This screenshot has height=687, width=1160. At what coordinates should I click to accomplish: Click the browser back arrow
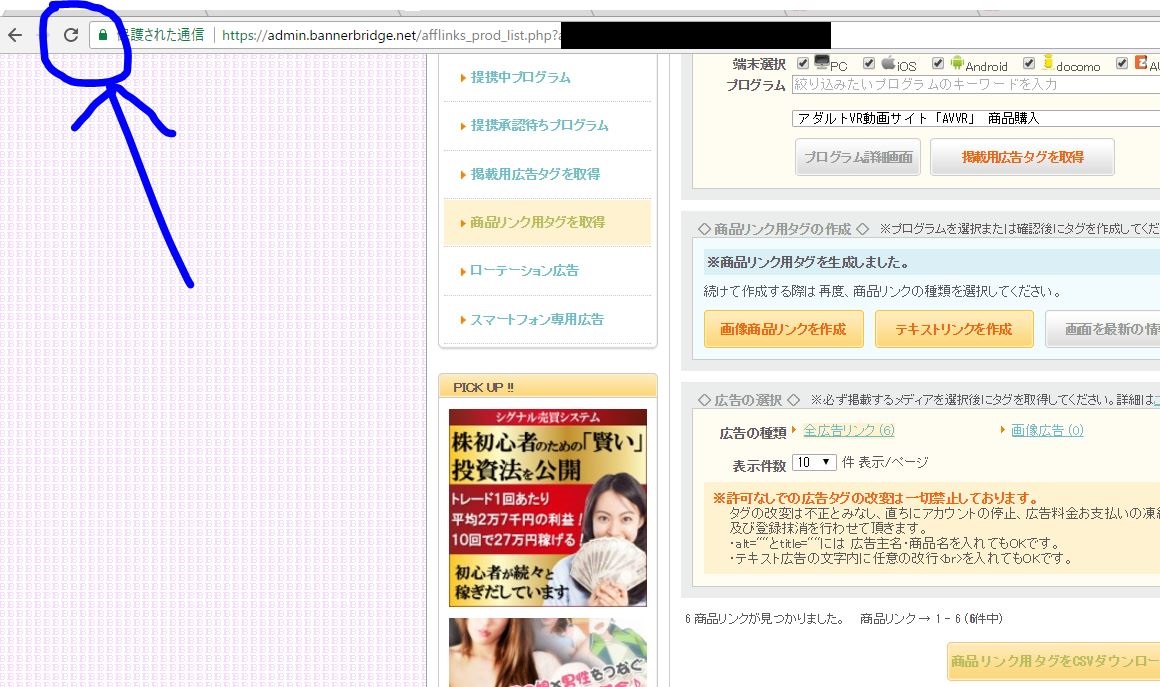click(14, 35)
